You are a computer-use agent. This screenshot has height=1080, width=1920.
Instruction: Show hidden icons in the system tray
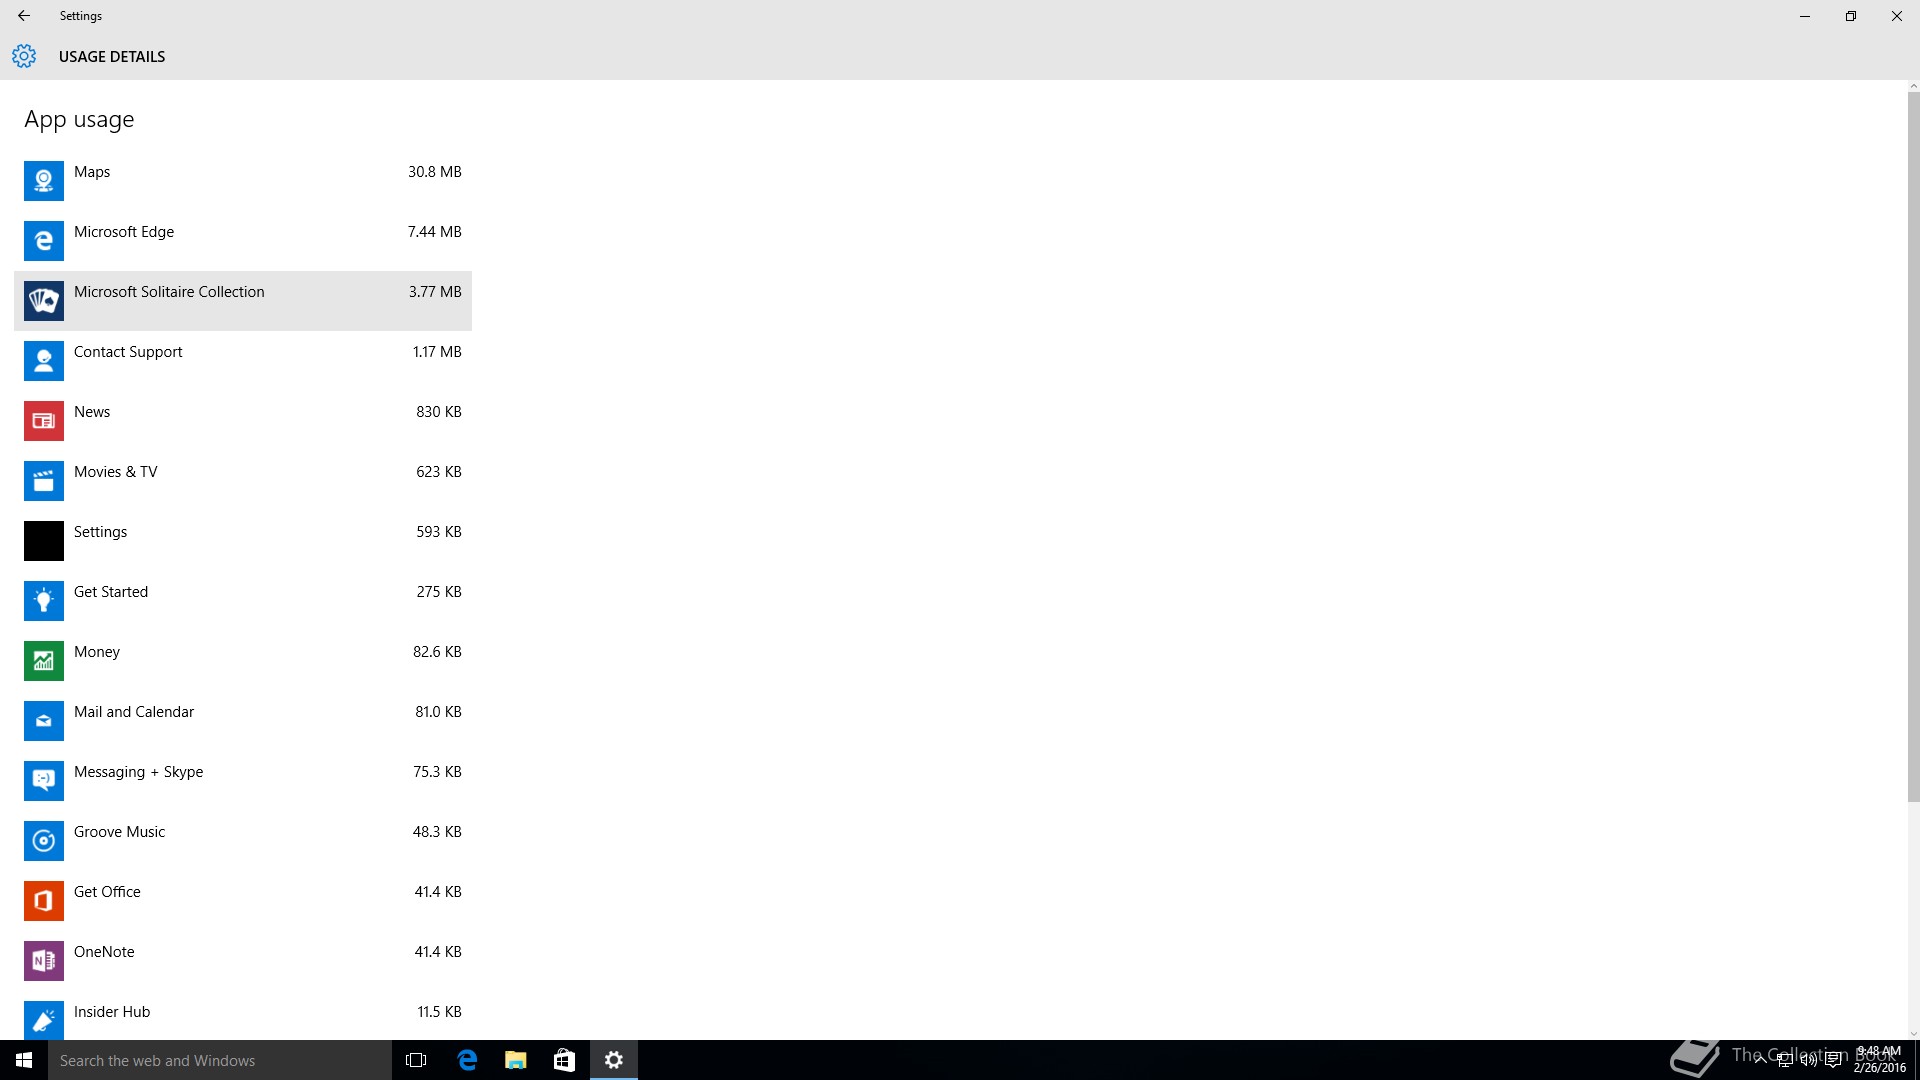coord(1760,1060)
